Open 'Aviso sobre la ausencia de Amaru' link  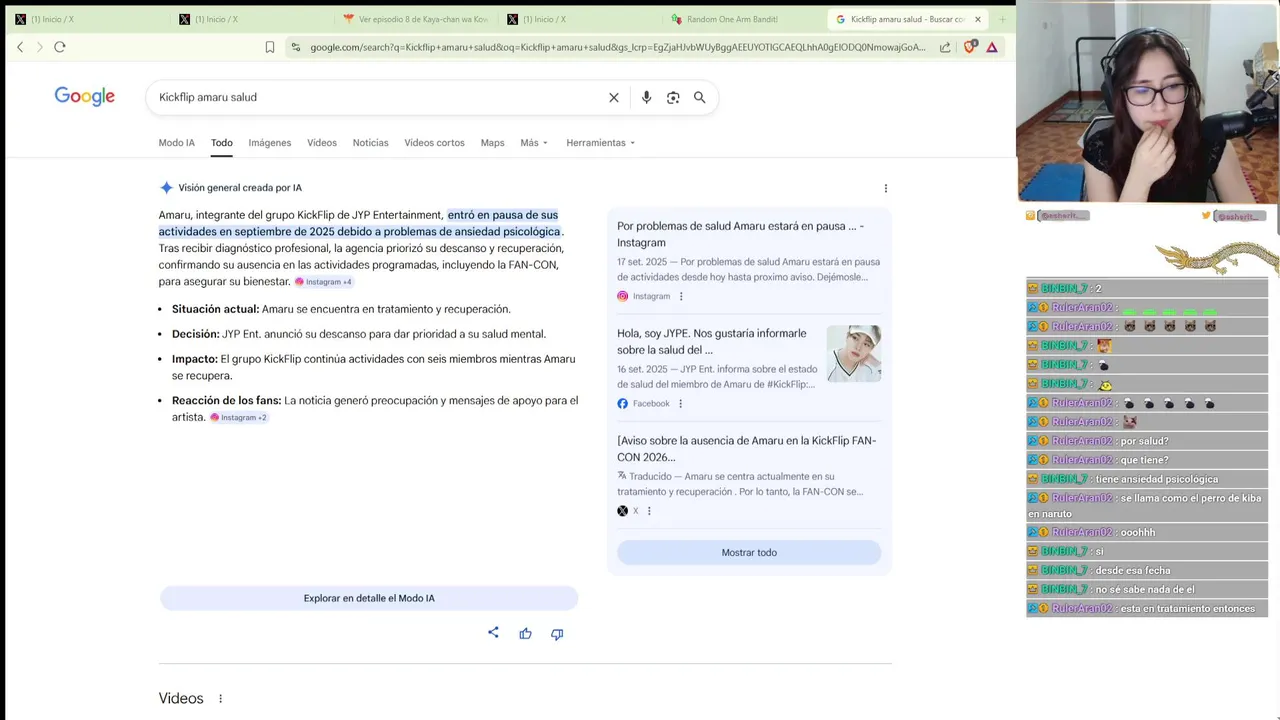[x=746, y=449]
